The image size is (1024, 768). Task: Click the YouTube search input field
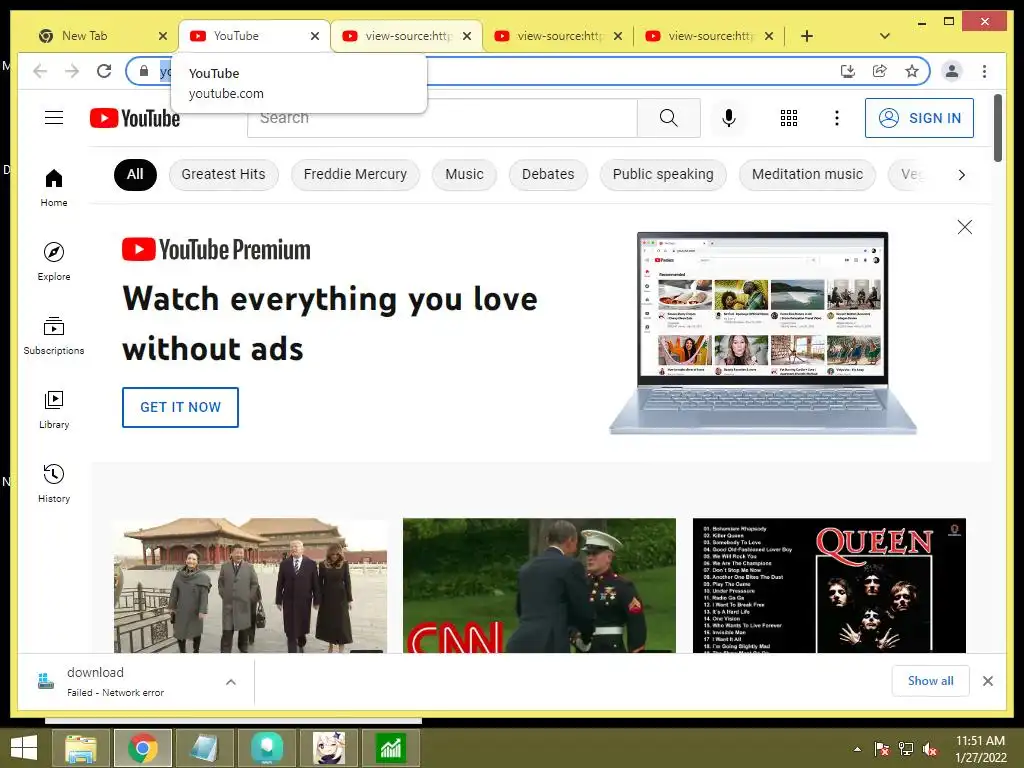[442, 118]
